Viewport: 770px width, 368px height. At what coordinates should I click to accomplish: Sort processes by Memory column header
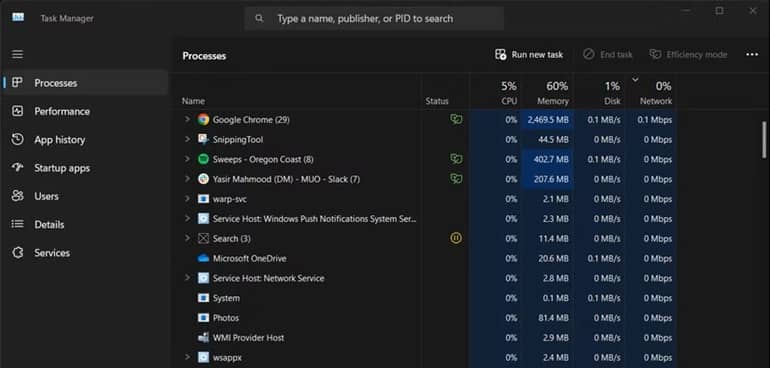[x=548, y=93]
